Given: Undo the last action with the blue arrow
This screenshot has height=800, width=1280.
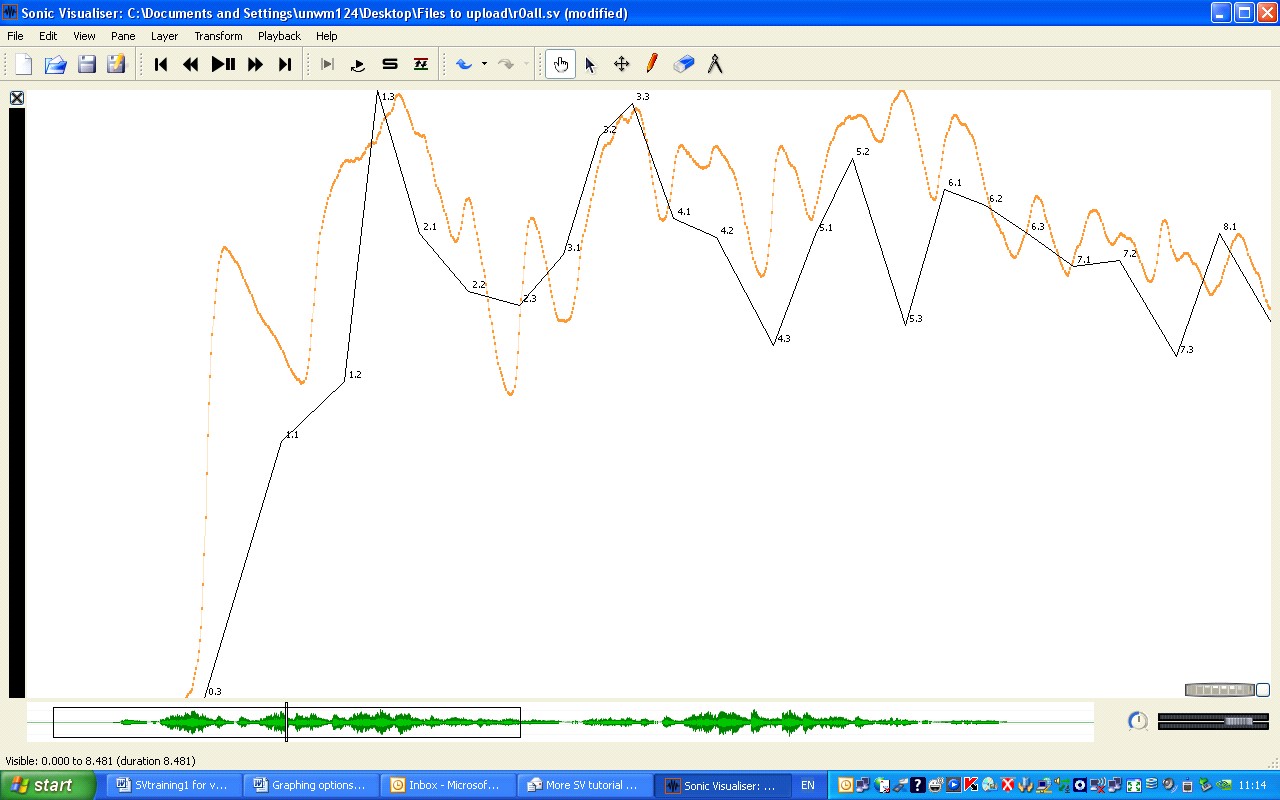Looking at the screenshot, I should click(x=464, y=64).
